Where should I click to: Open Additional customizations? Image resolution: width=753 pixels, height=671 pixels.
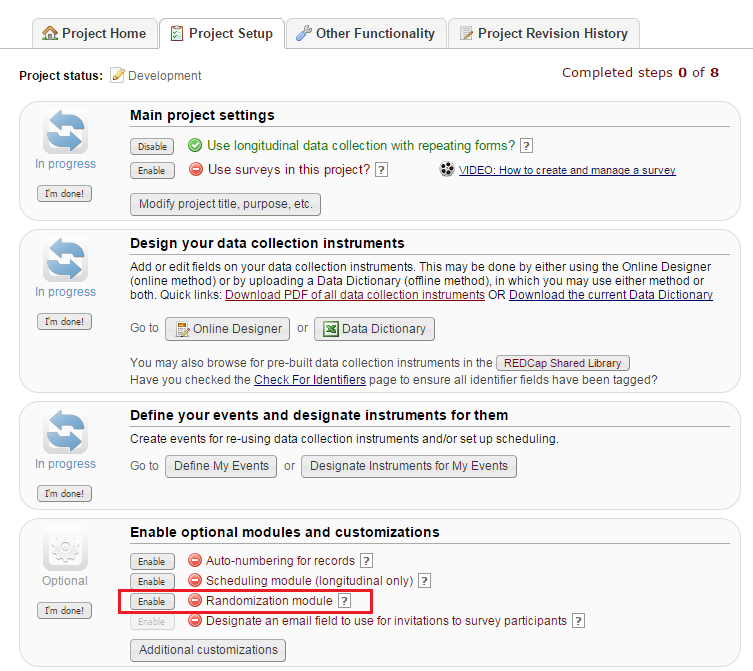coord(208,650)
